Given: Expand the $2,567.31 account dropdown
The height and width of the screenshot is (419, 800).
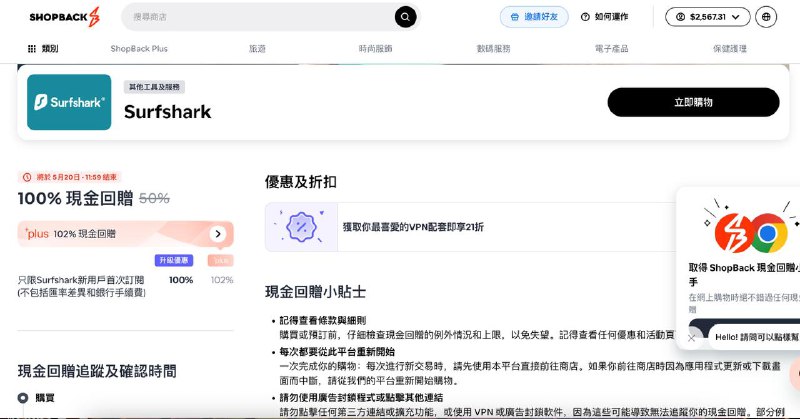Looking at the screenshot, I should [708, 17].
